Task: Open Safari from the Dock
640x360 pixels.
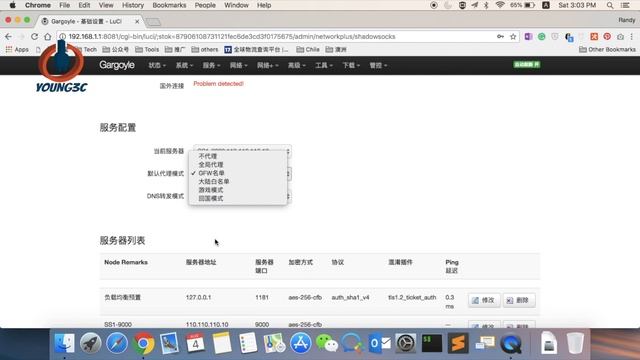Action: pyautogui.click(x=117, y=343)
